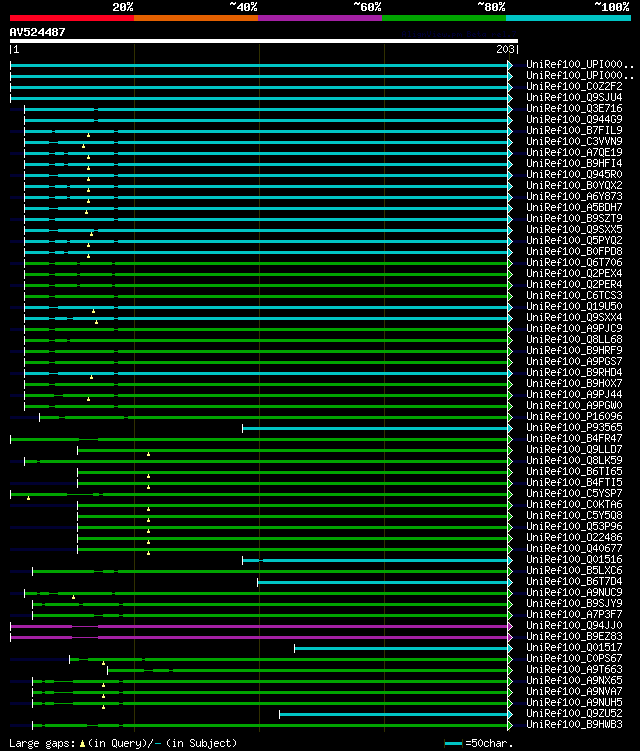Click the UniRef100_B9EZ83 hit name
This screenshot has width=640, height=751.
[x=574, y=637]
